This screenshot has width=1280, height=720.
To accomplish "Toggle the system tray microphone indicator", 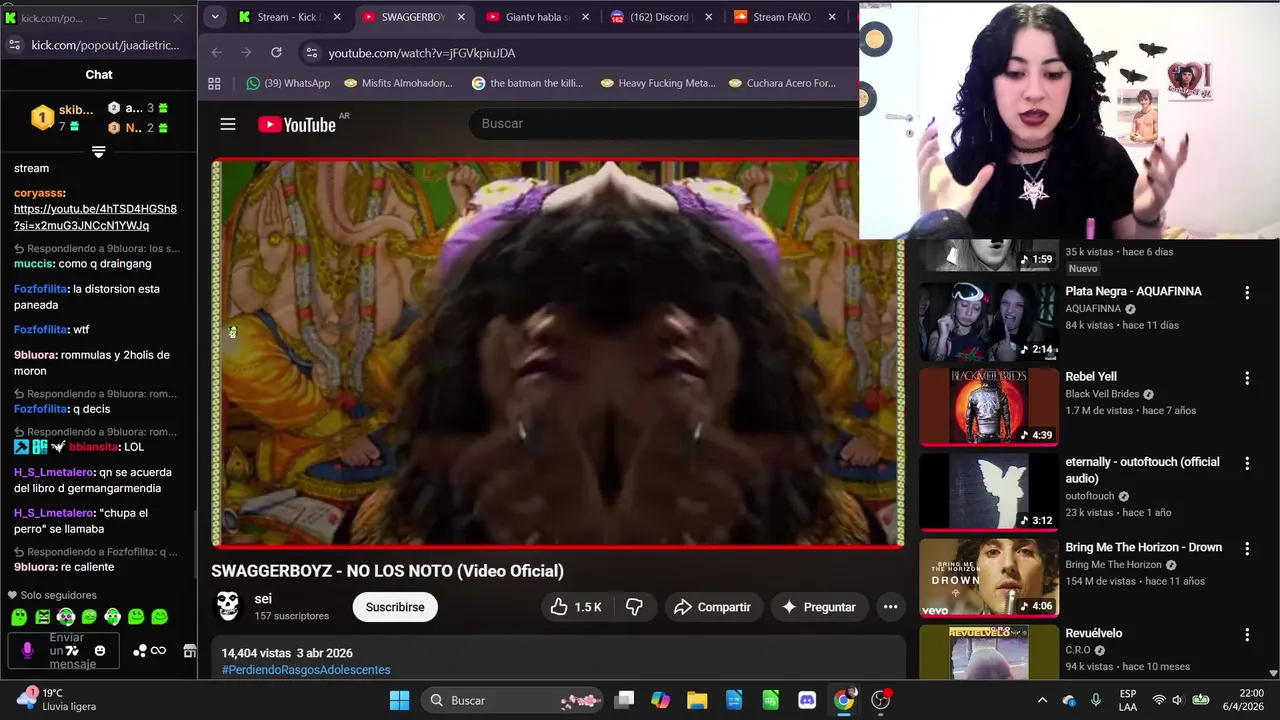I will pos(1096,700).
